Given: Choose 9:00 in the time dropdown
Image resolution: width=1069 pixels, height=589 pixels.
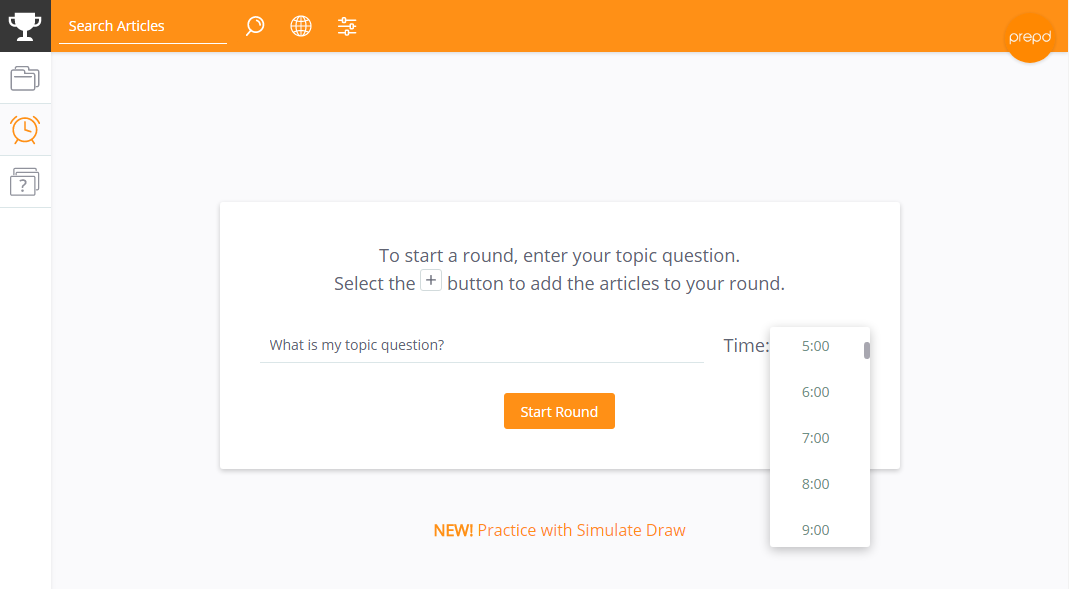Looking at the screenshot, I should pos(815,530).
